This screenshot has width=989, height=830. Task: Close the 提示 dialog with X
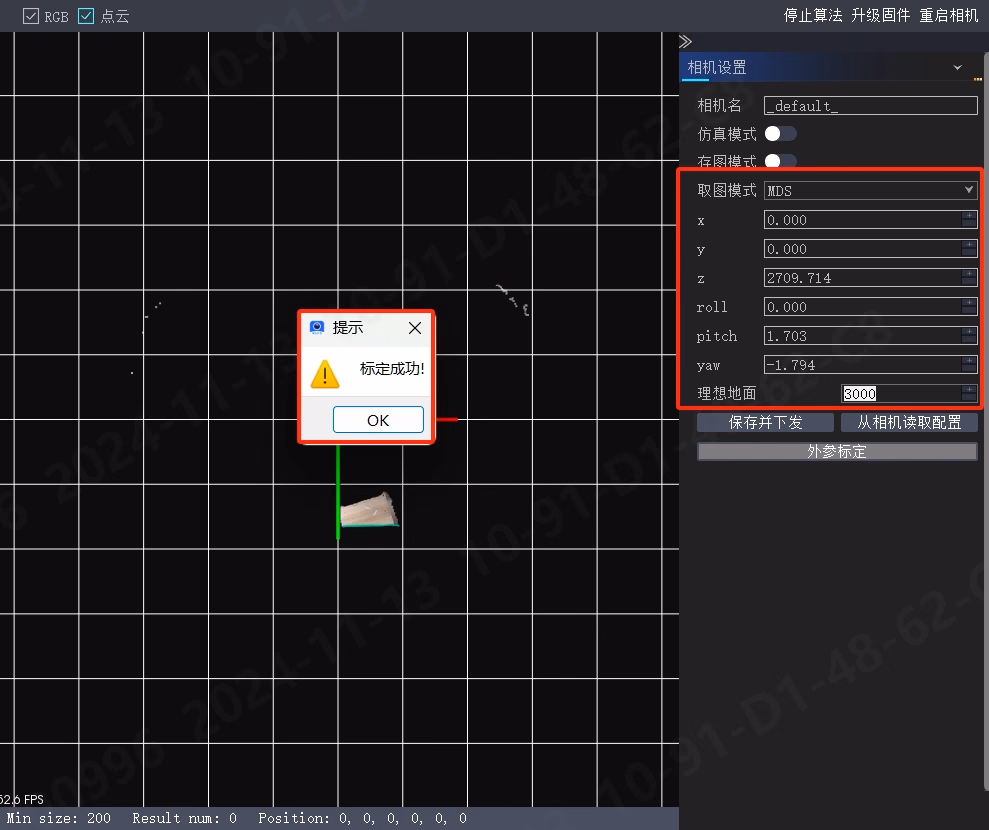point(414,328)
